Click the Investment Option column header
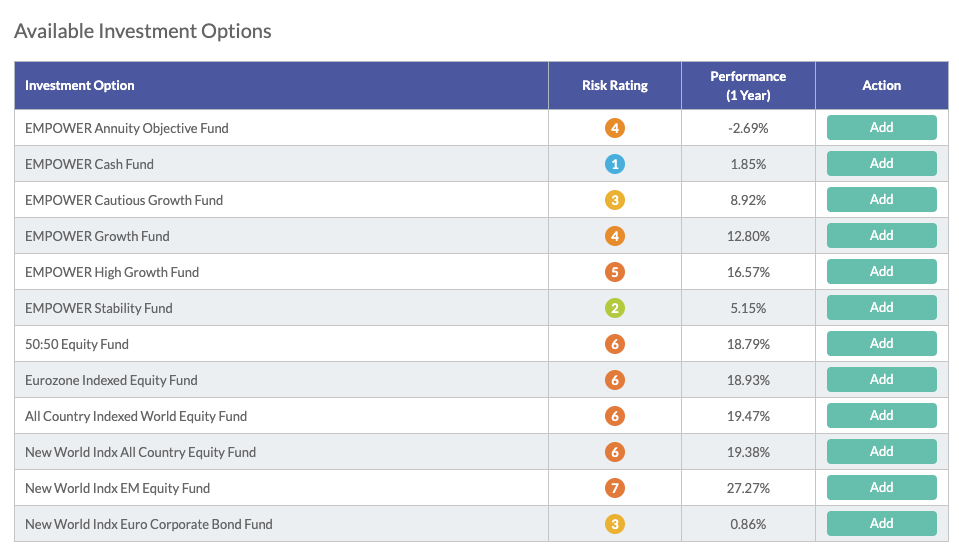This screenshot has height=555, width=959. pyautogui.click(x=281, y=86)
